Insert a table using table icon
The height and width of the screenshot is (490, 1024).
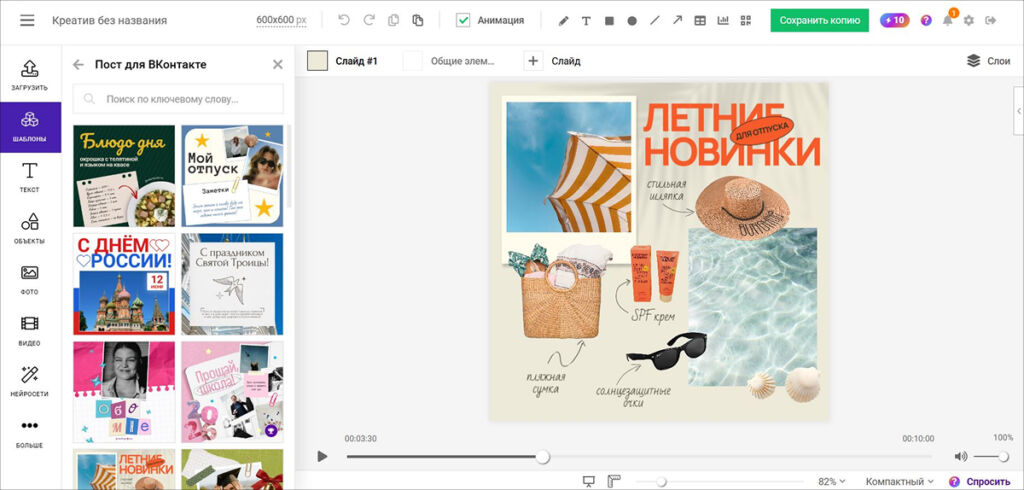click(700, 21)
